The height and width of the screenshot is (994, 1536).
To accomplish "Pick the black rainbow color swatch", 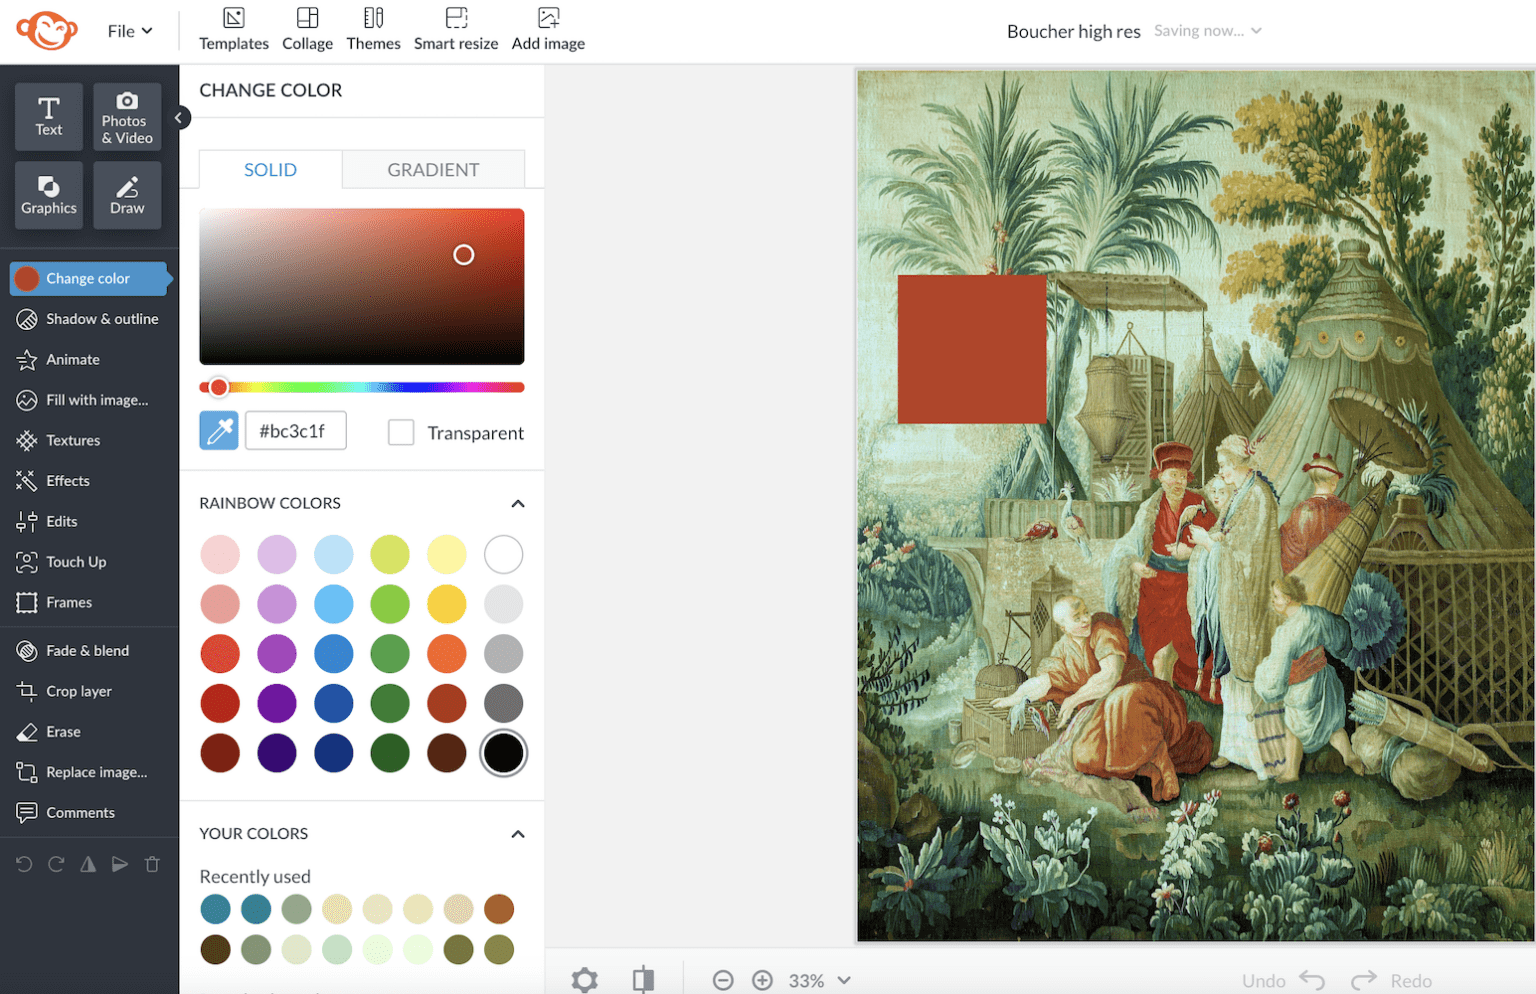I will (x=503, y=753).
